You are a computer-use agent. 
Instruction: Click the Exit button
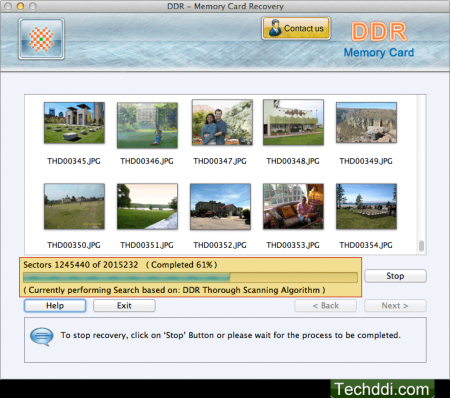(124, 306)
